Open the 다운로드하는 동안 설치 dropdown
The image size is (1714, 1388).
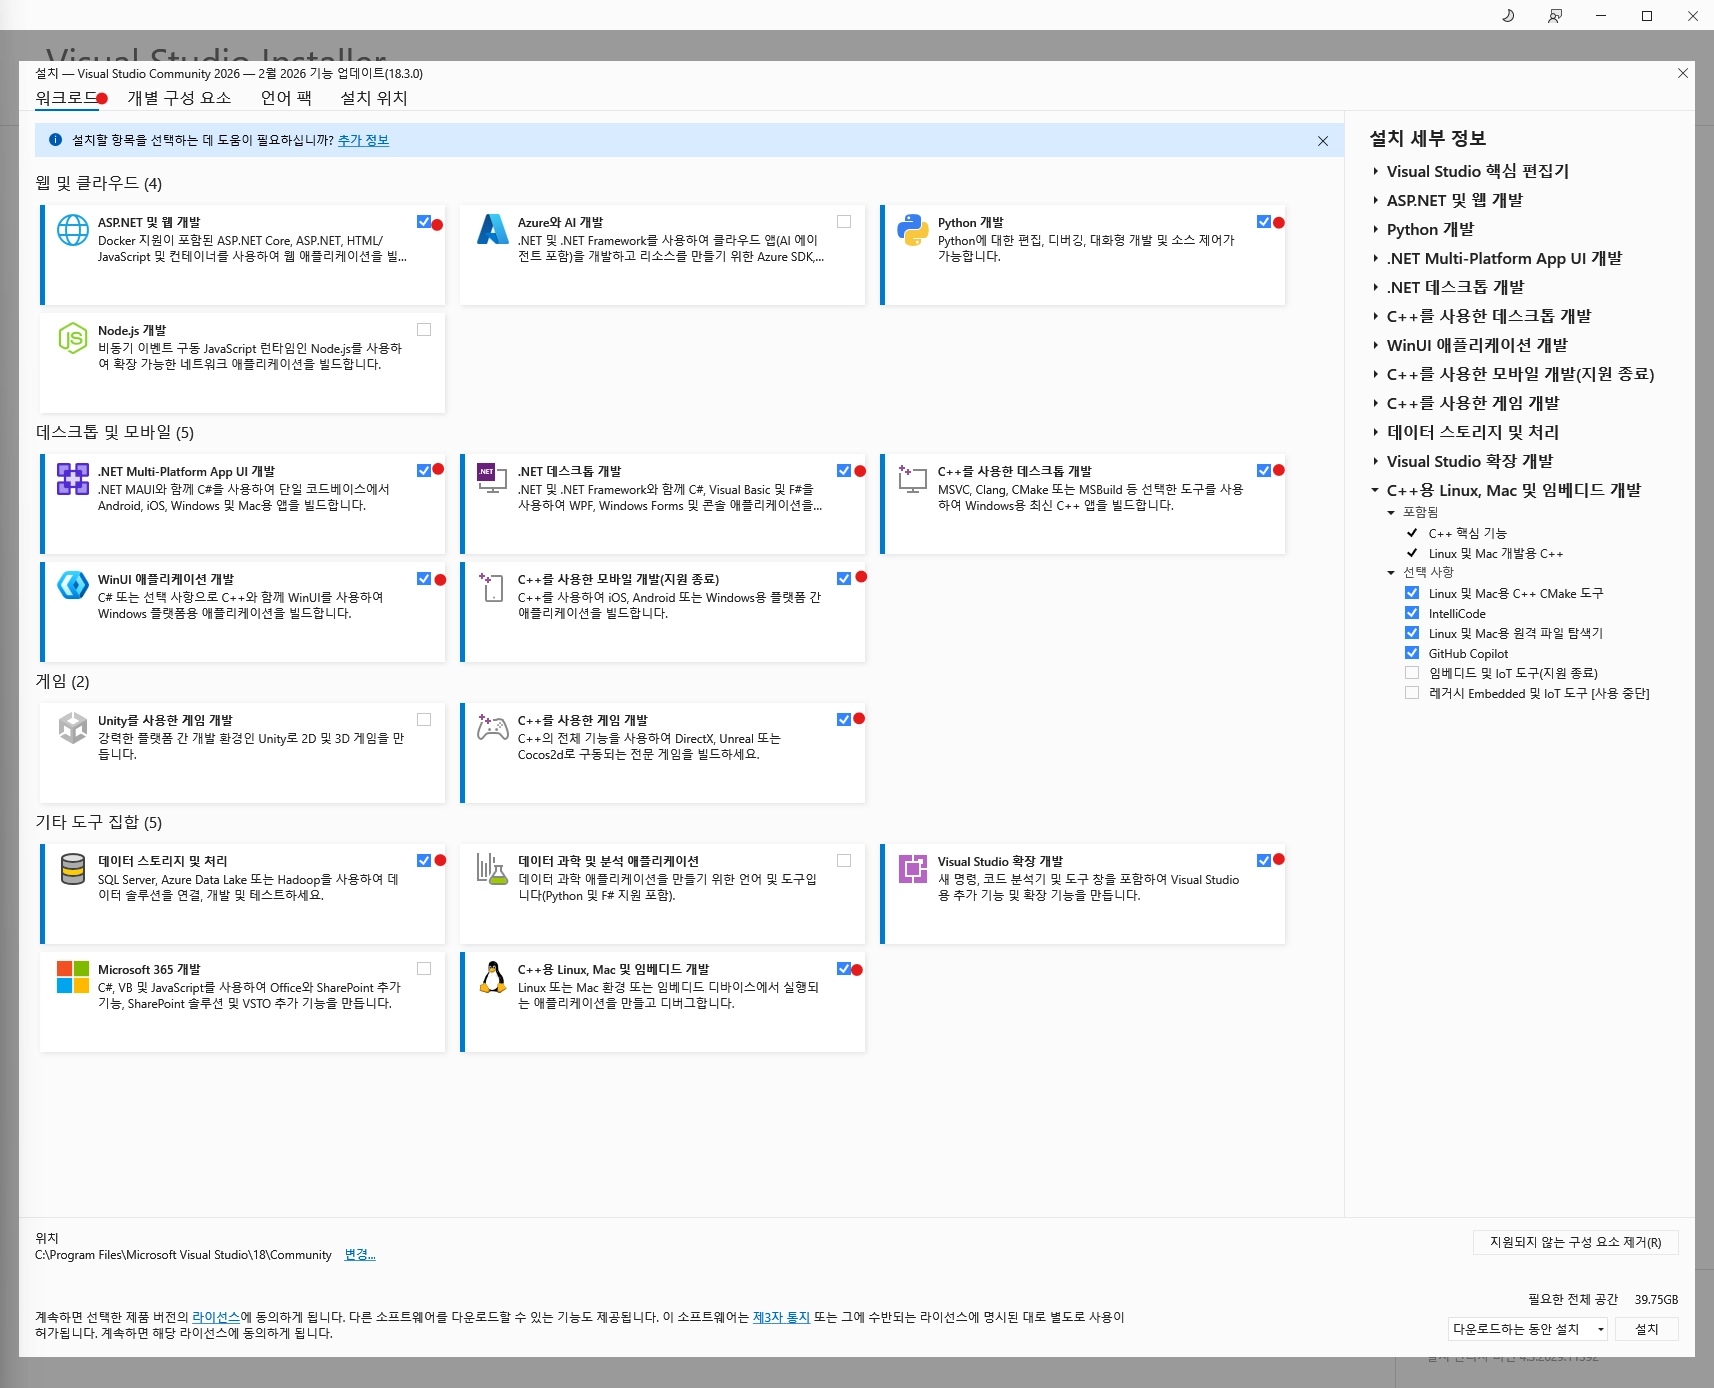click(x=1527, y=1329)
